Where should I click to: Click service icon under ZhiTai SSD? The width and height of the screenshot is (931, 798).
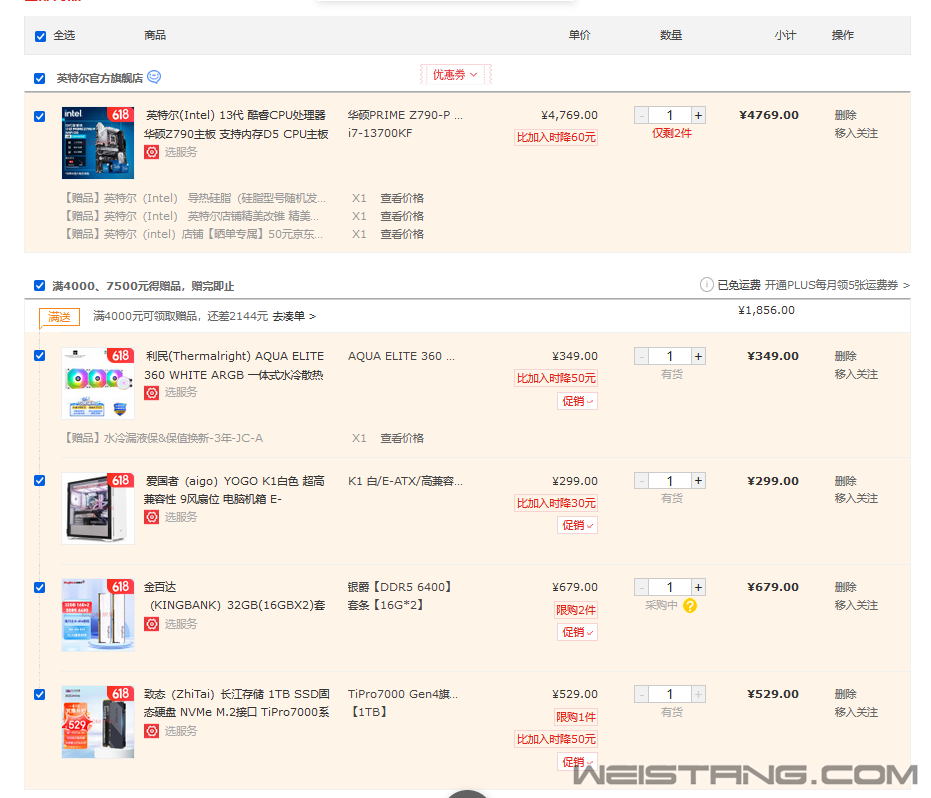151,731
